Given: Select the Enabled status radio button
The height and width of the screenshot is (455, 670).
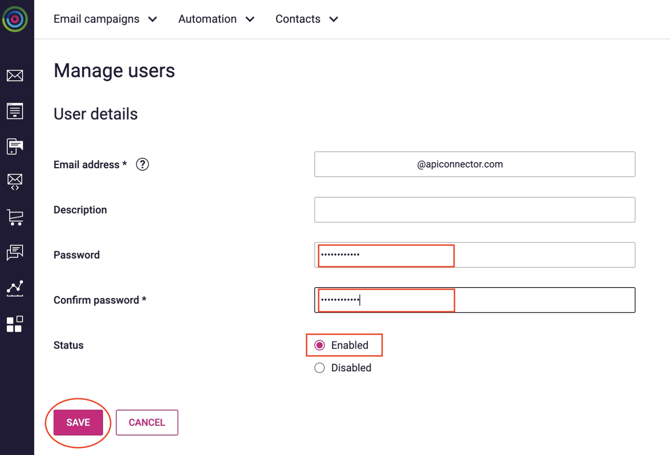Looking at the screenshot, I should 320,345.
